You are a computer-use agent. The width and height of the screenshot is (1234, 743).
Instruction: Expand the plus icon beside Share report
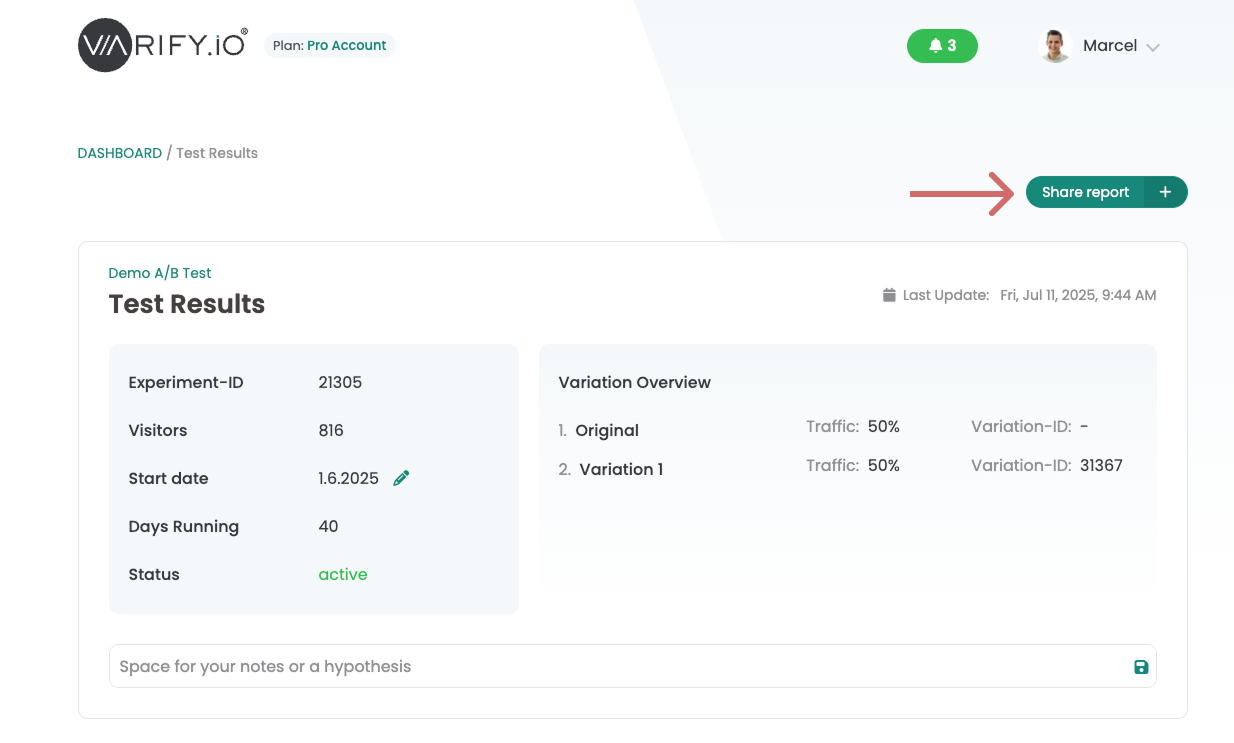click(x=1165, y=192)
